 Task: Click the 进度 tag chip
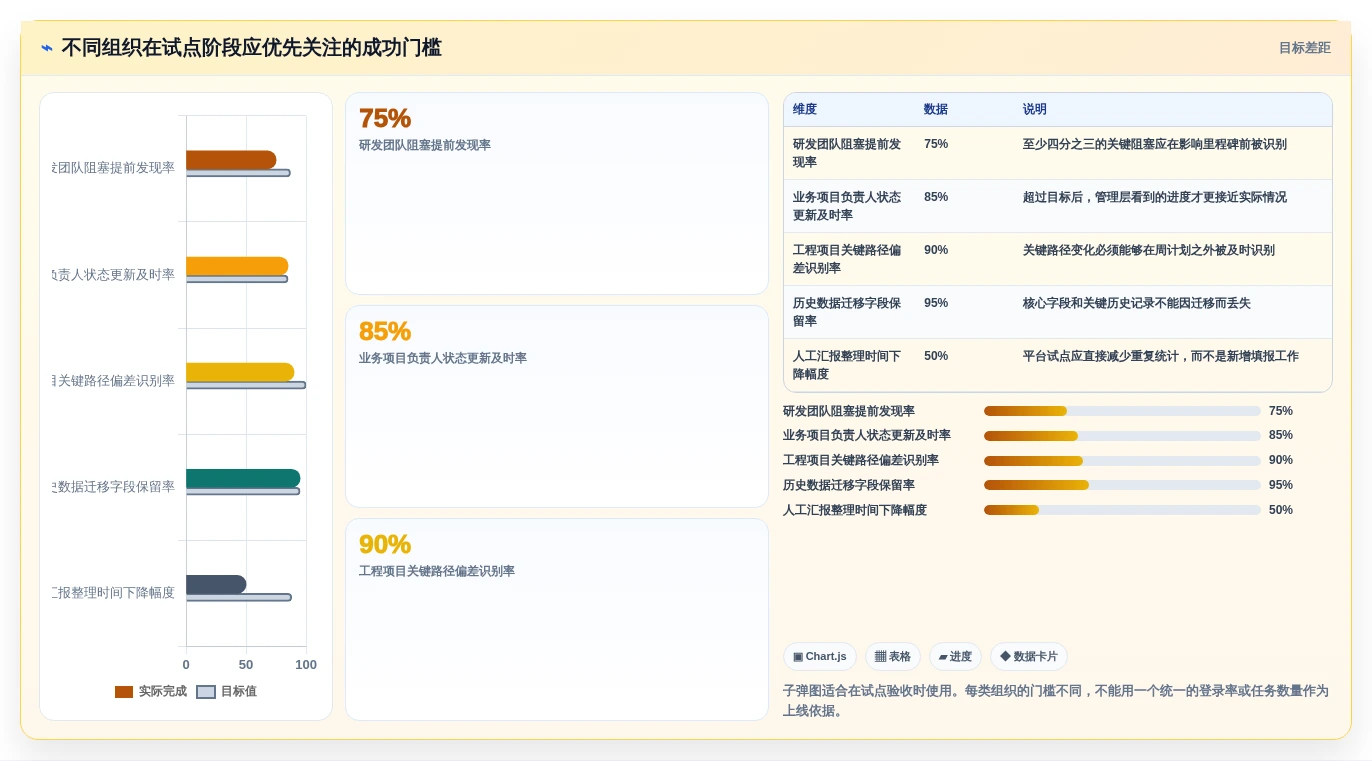(955, 657)
